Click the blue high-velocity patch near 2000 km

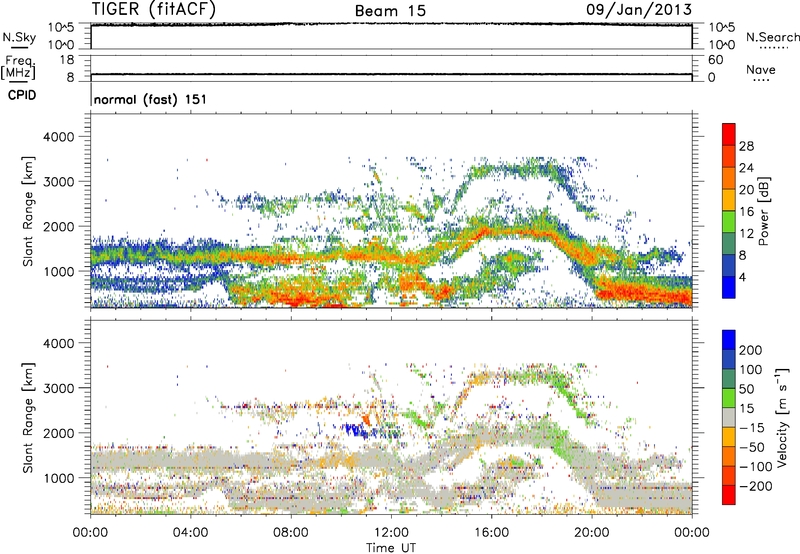[357, 430]
